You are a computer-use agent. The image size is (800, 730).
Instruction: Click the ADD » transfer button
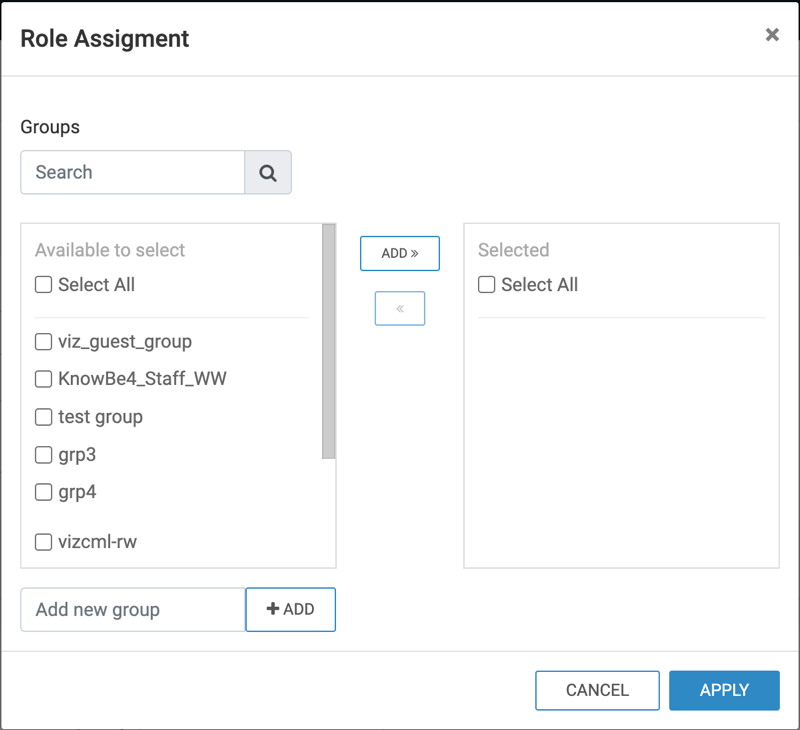[x=400, y=253]
